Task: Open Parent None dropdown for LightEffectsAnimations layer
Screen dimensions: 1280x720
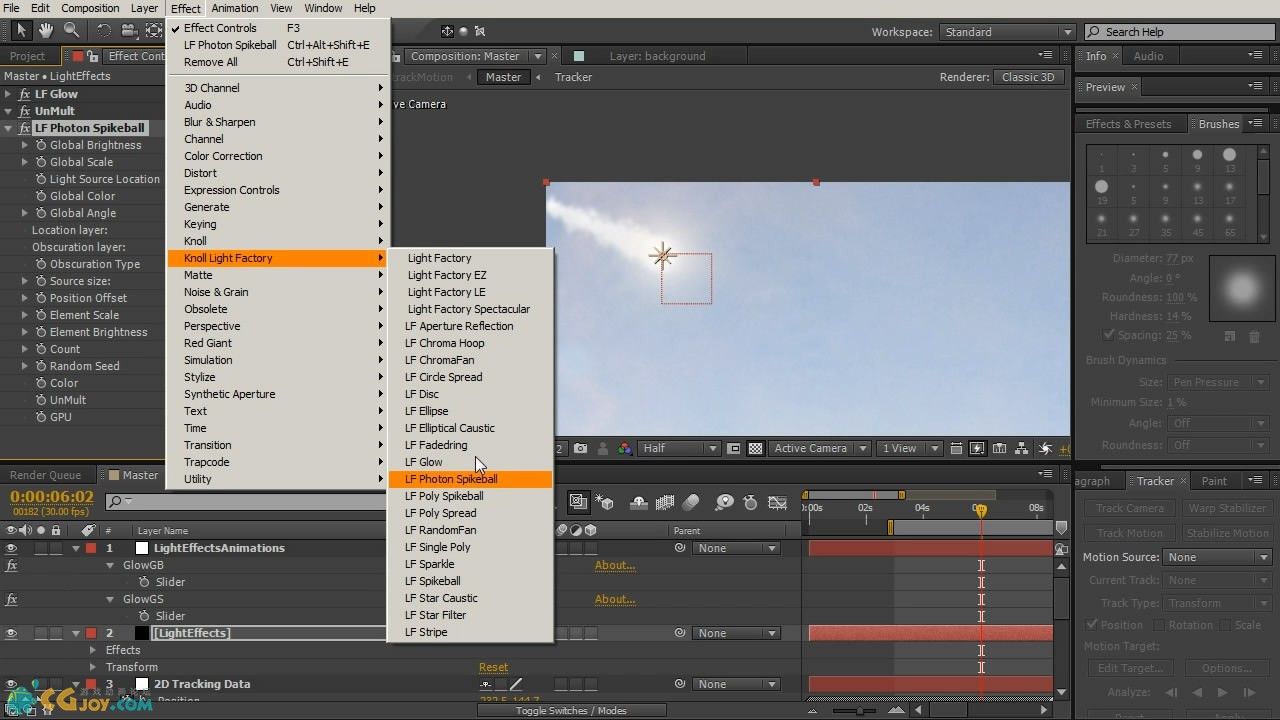Action: point(738,548)
